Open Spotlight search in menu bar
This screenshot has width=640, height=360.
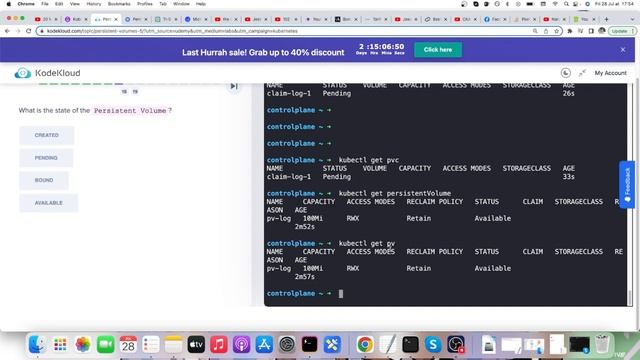click(566, 4)
